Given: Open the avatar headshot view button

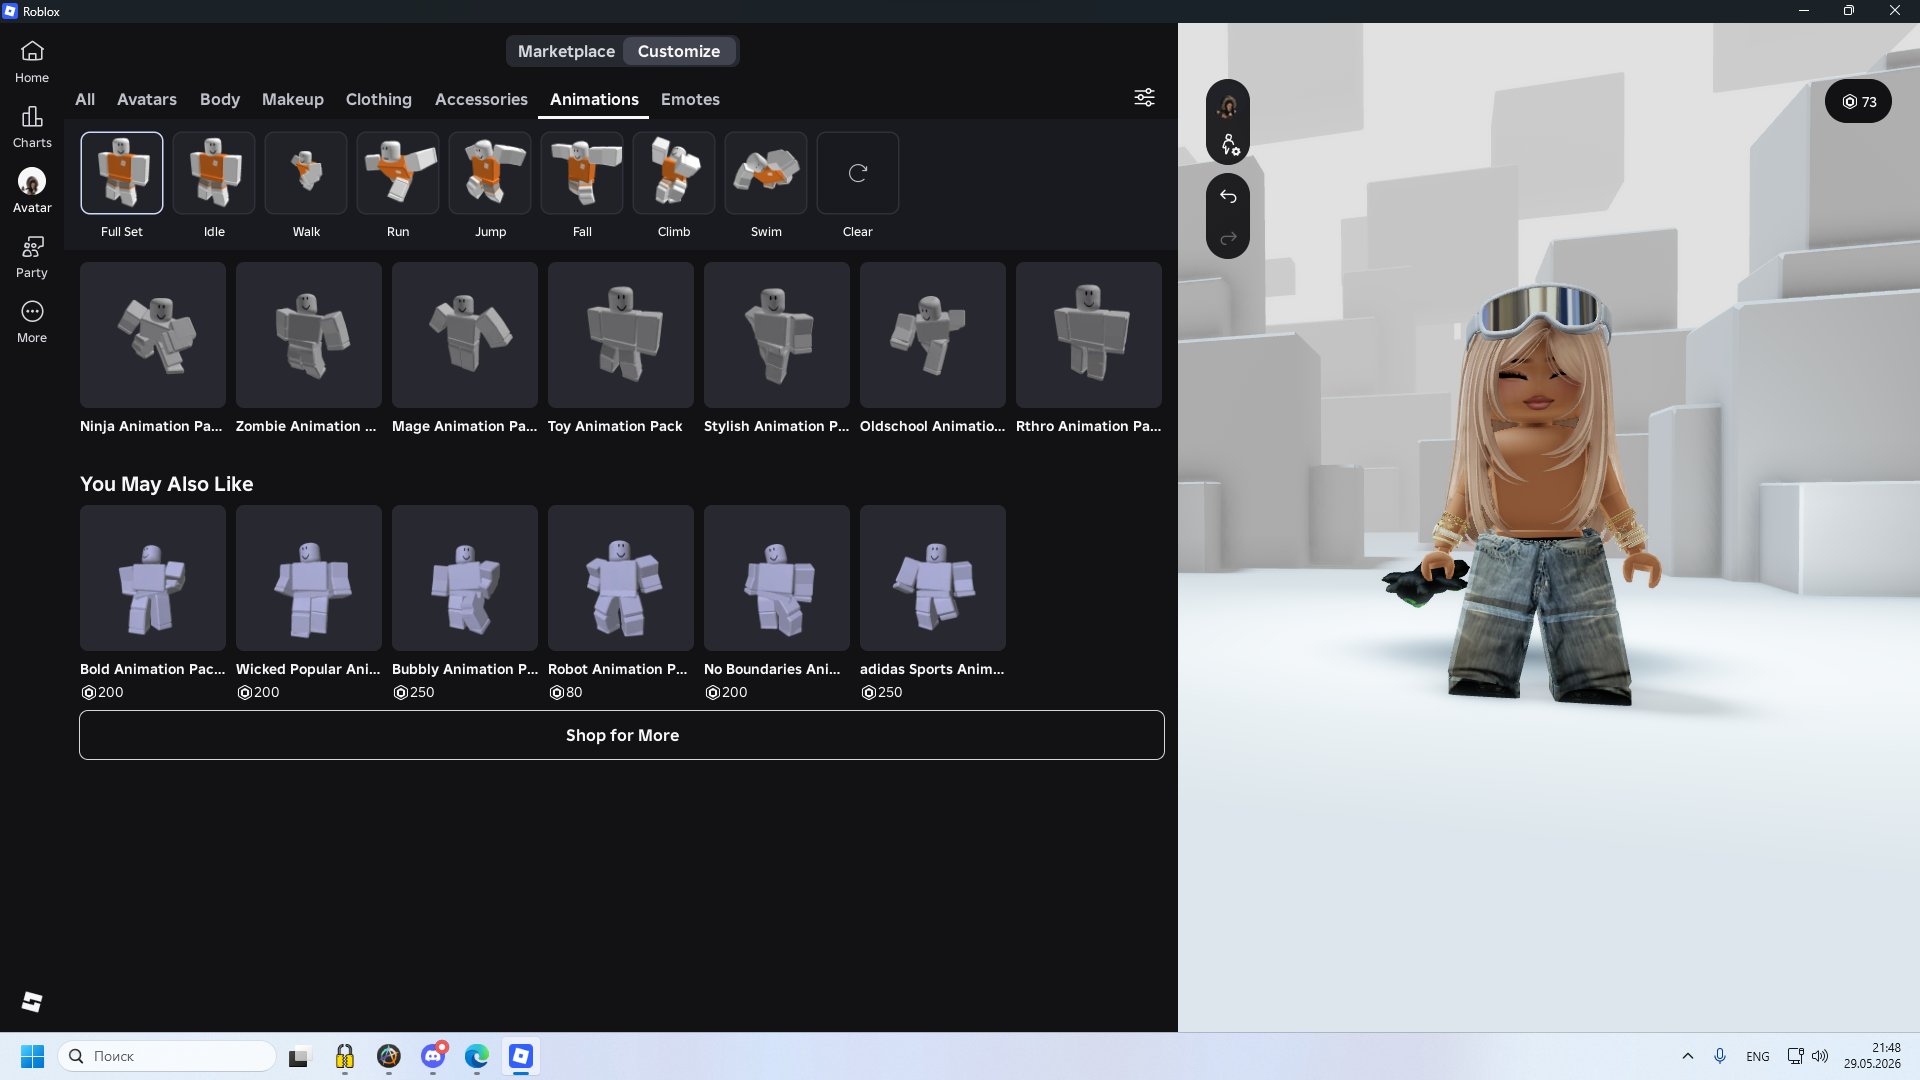Looking at the screenshot, I should (x=1228, y=105).
